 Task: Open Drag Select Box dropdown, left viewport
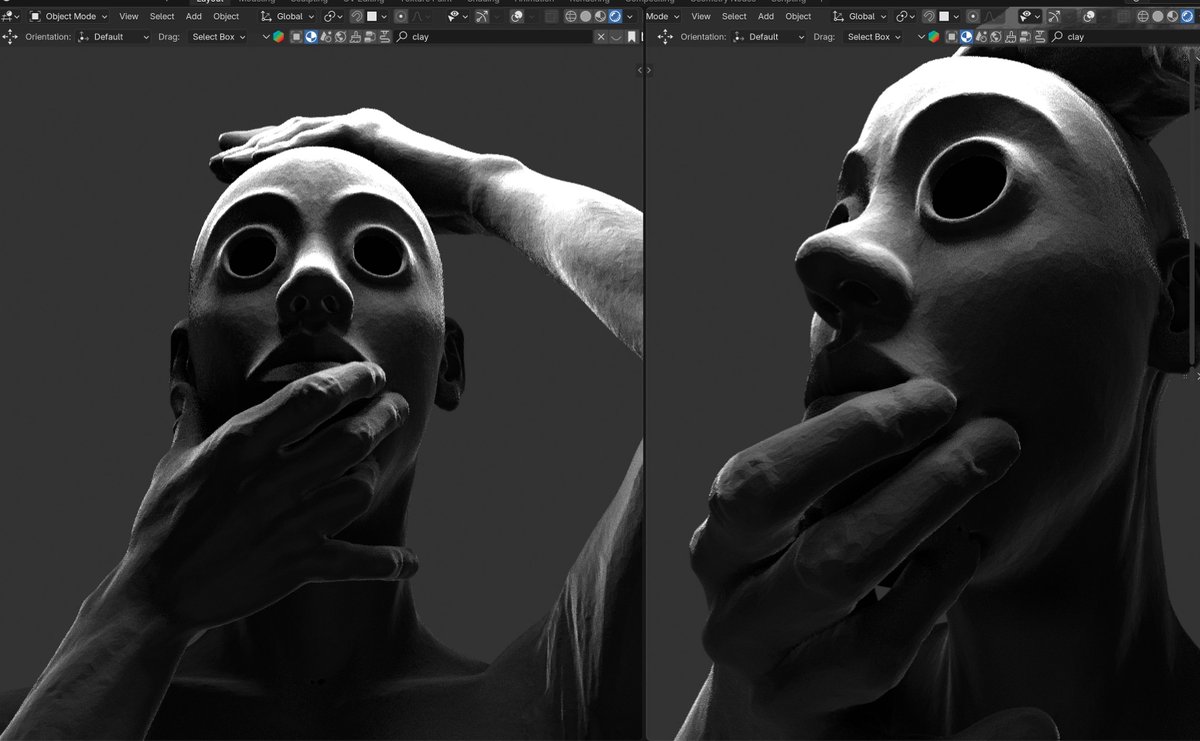(218, 37)
